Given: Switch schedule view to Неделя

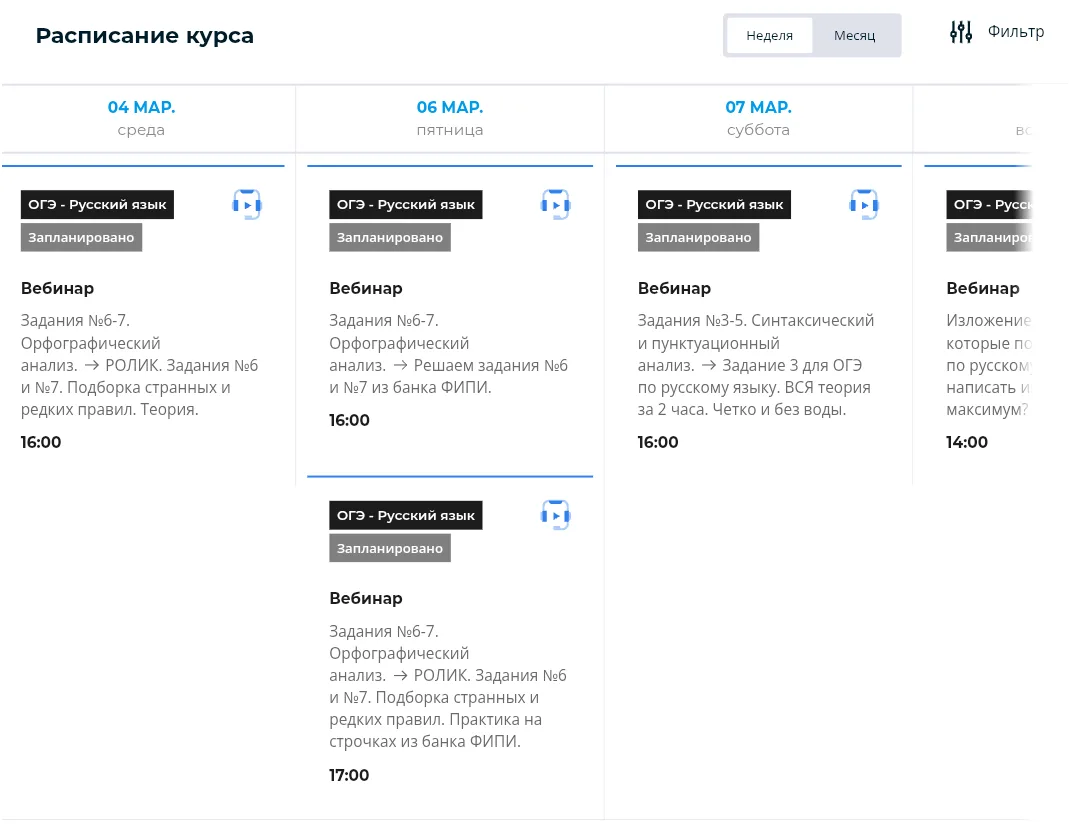Looking at the screenshot, I should [769, 35].
